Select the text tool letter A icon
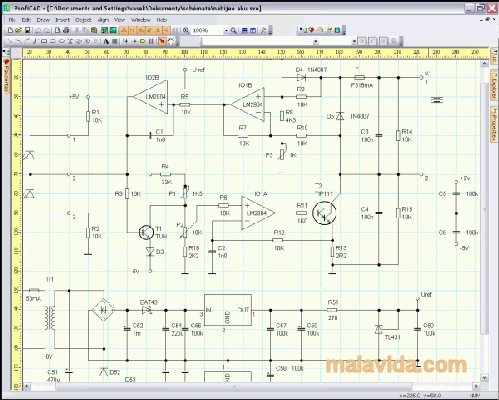This screenshot has height=400, width=499. 106,41
